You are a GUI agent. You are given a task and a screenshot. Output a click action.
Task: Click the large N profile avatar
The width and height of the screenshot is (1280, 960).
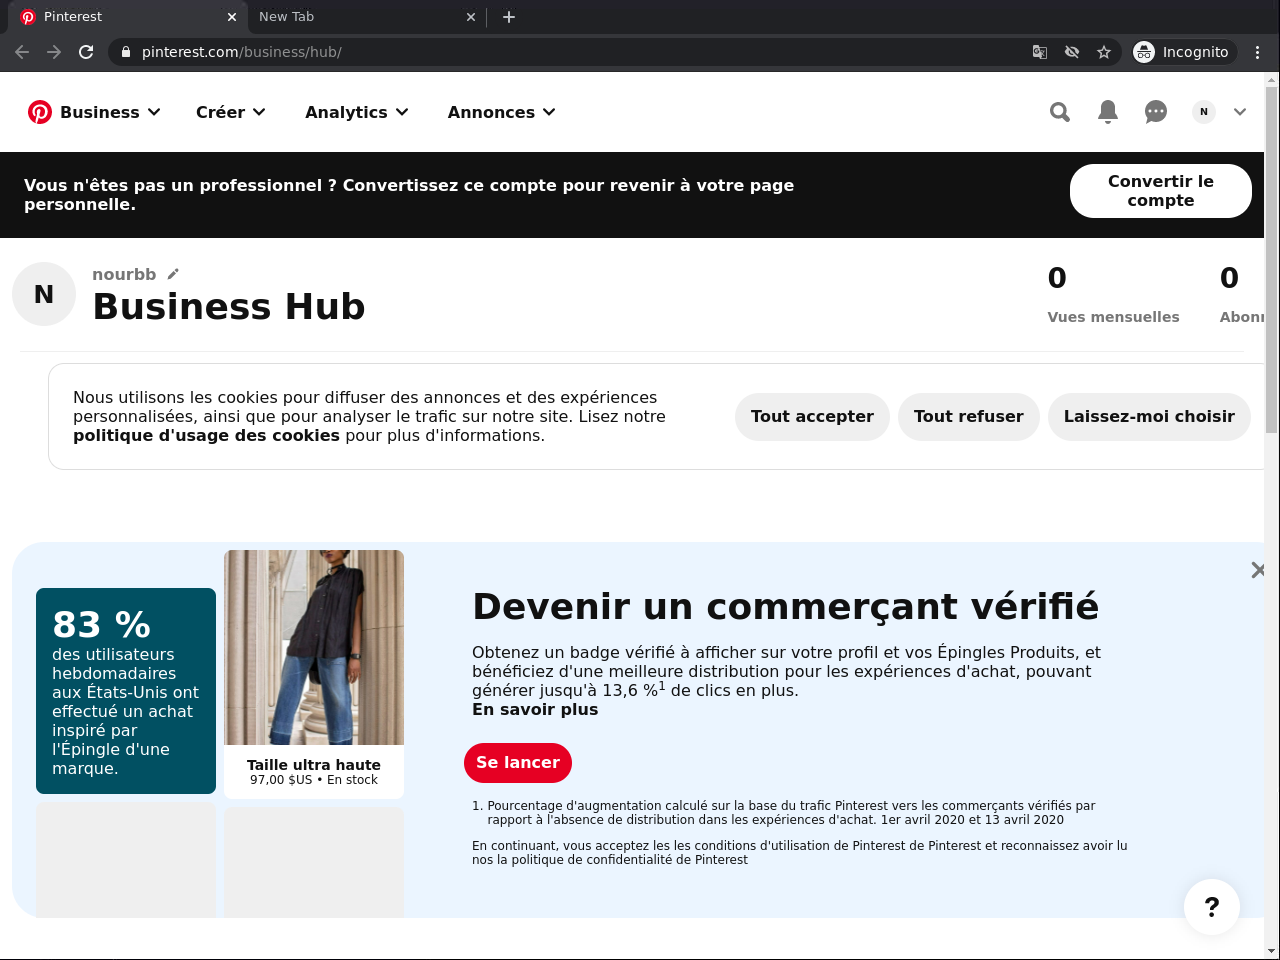pyautogui.click(x=44, y=294)
